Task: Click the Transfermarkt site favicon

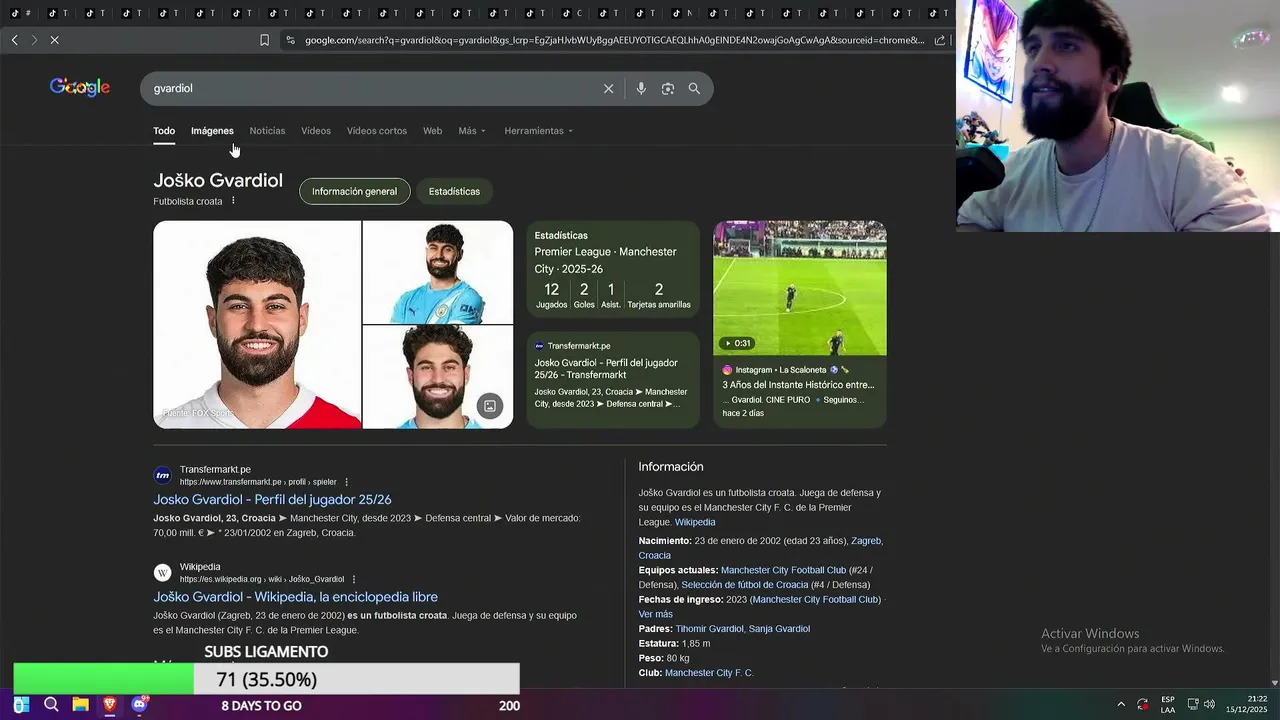Action: [x=163, y=475]
